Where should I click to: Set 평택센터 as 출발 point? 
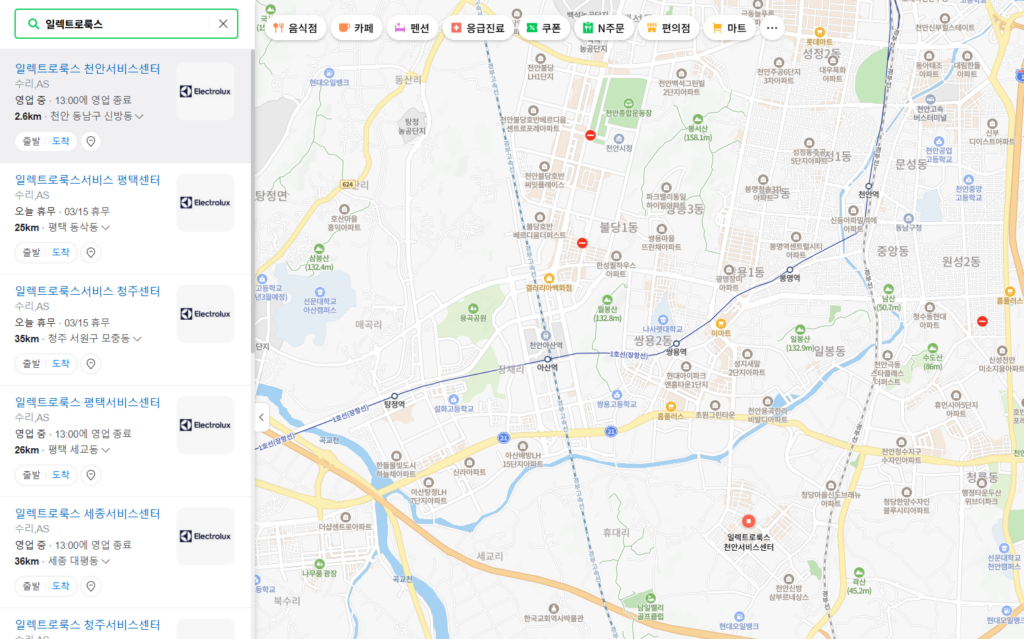(x=31, y=252)
